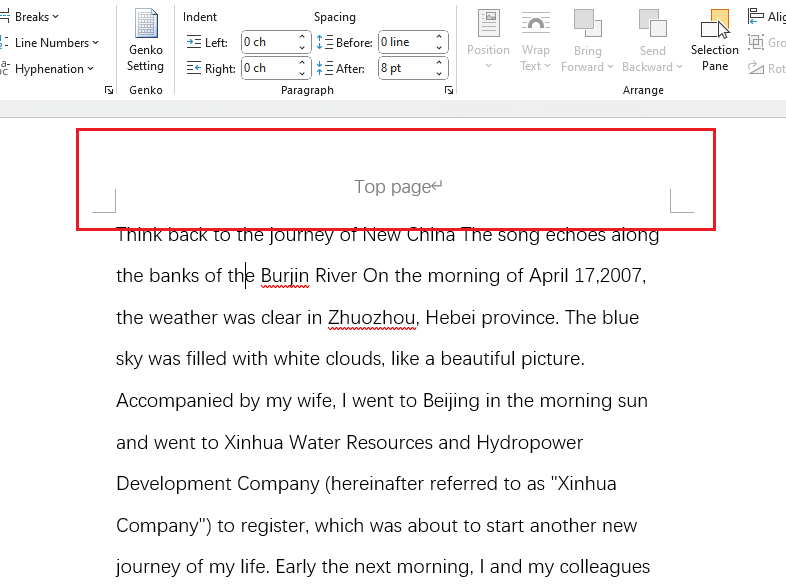Viewport: 786px width, 588px height.
Task: Click the Indent Right icon
Action: 193,68
